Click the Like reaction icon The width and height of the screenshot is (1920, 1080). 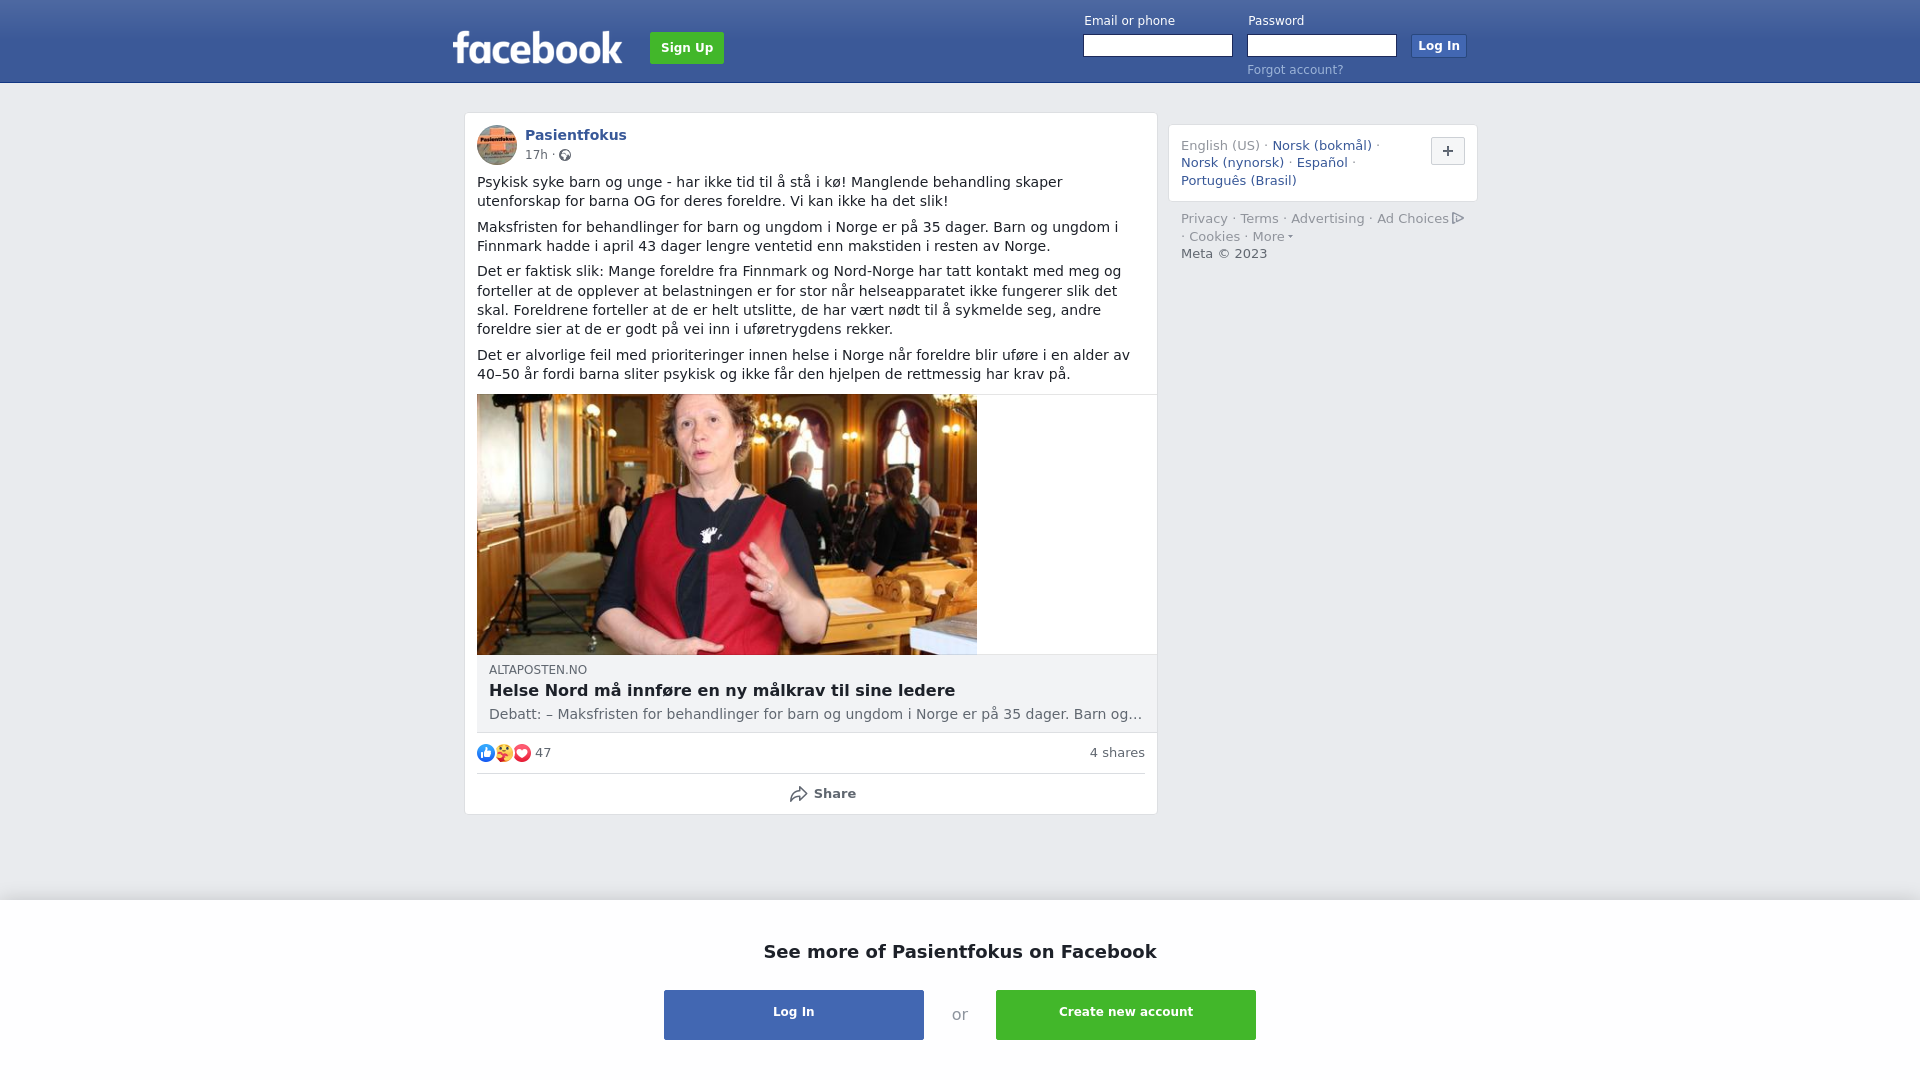coord(486,753)
